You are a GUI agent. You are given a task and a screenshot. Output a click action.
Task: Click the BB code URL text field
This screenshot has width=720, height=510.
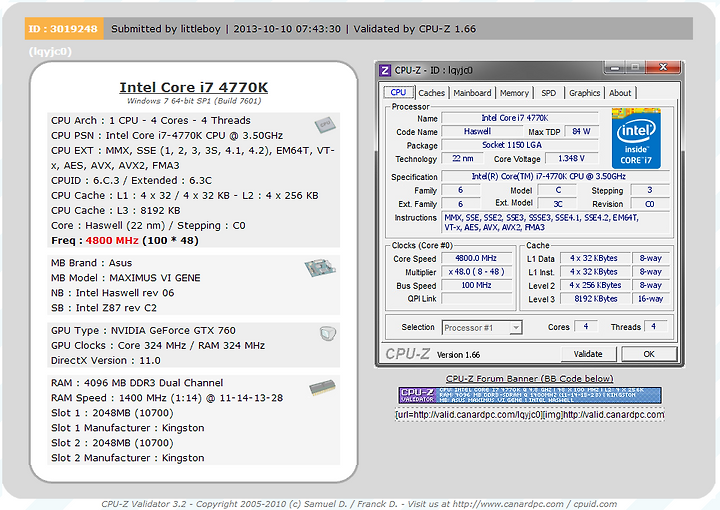[x=529, y=415]
